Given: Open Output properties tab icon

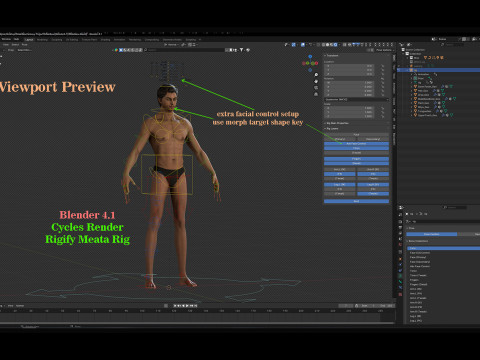Looking at the screenshot, I should [x=400, y=227].
